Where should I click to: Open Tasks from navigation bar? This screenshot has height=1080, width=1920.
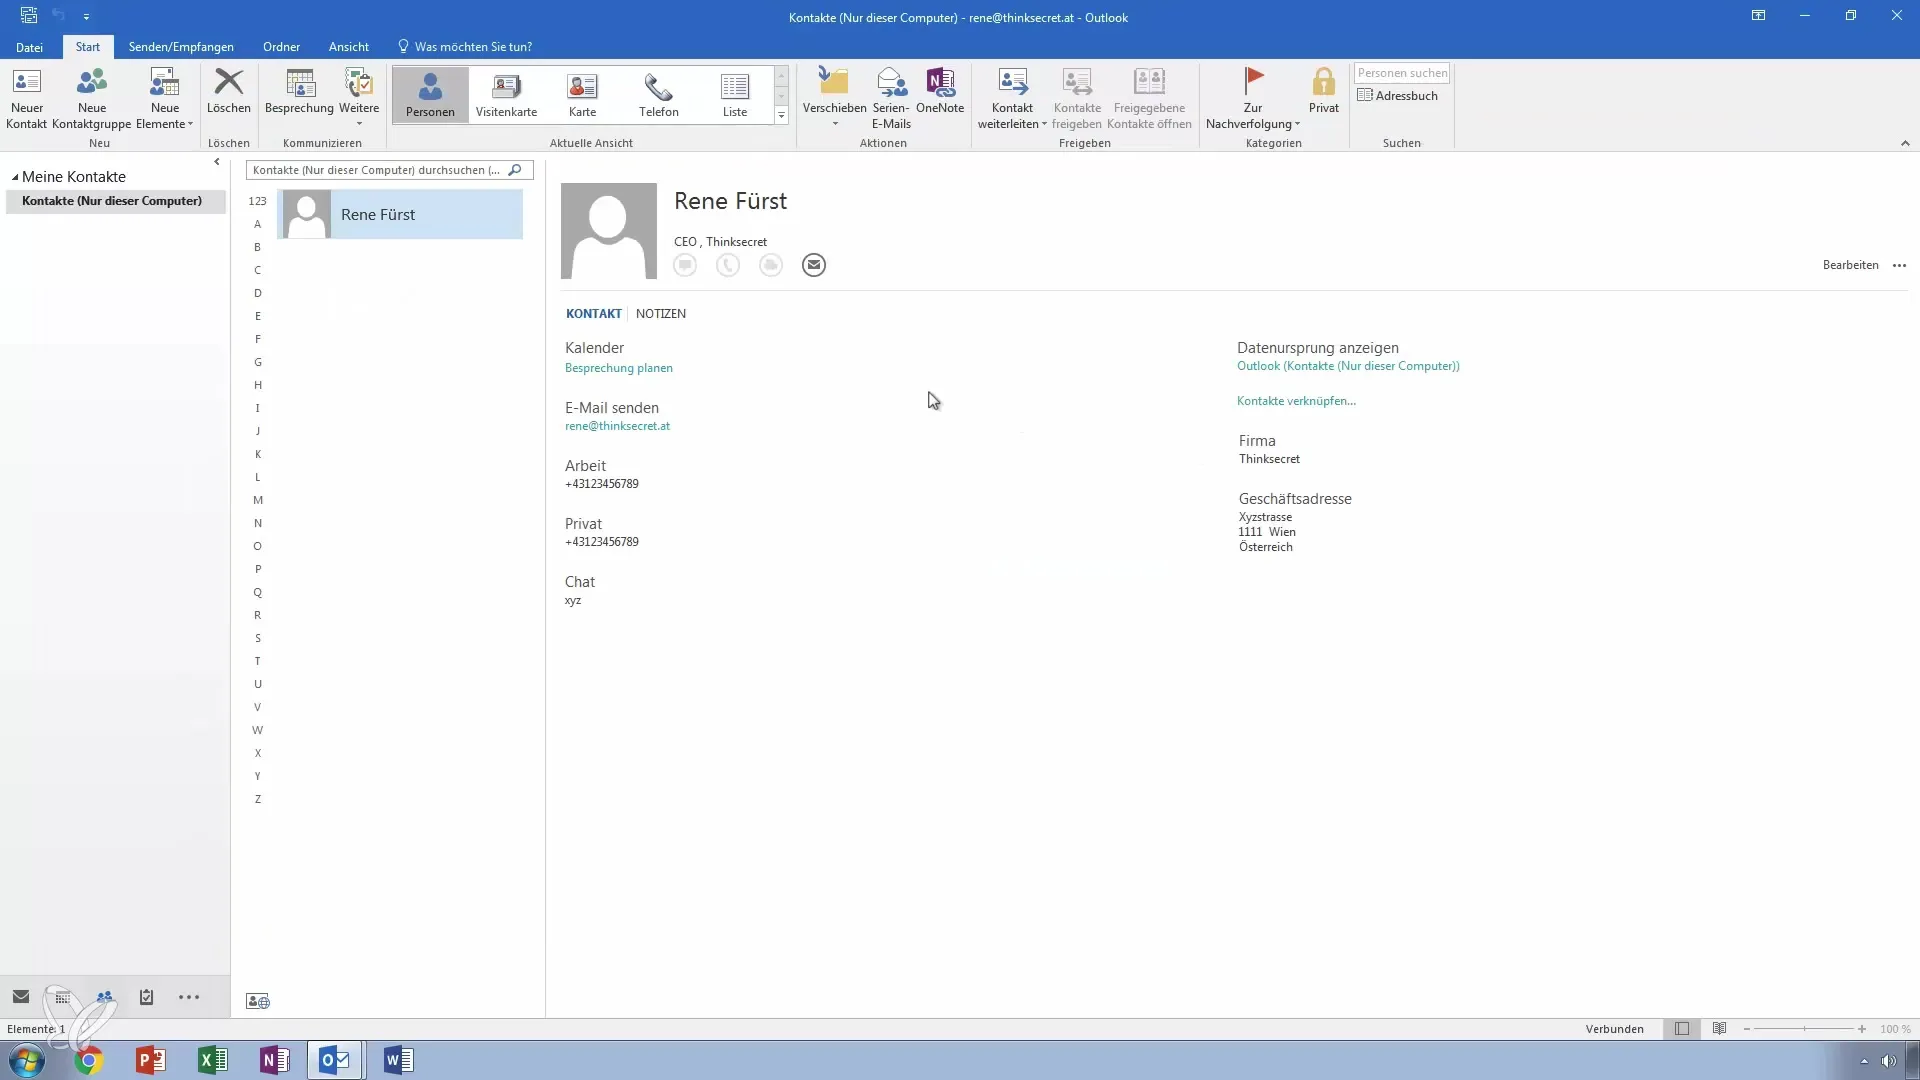147,997
